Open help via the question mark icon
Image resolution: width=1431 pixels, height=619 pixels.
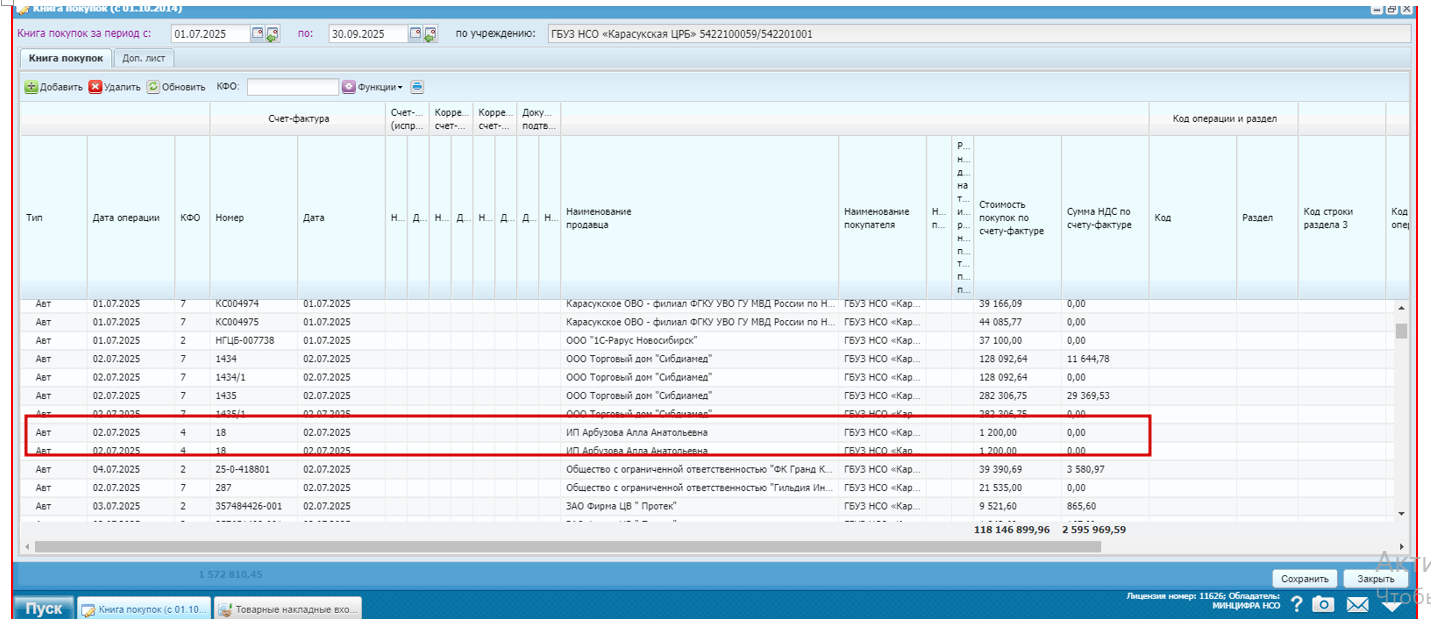[x=1296, y=604]
